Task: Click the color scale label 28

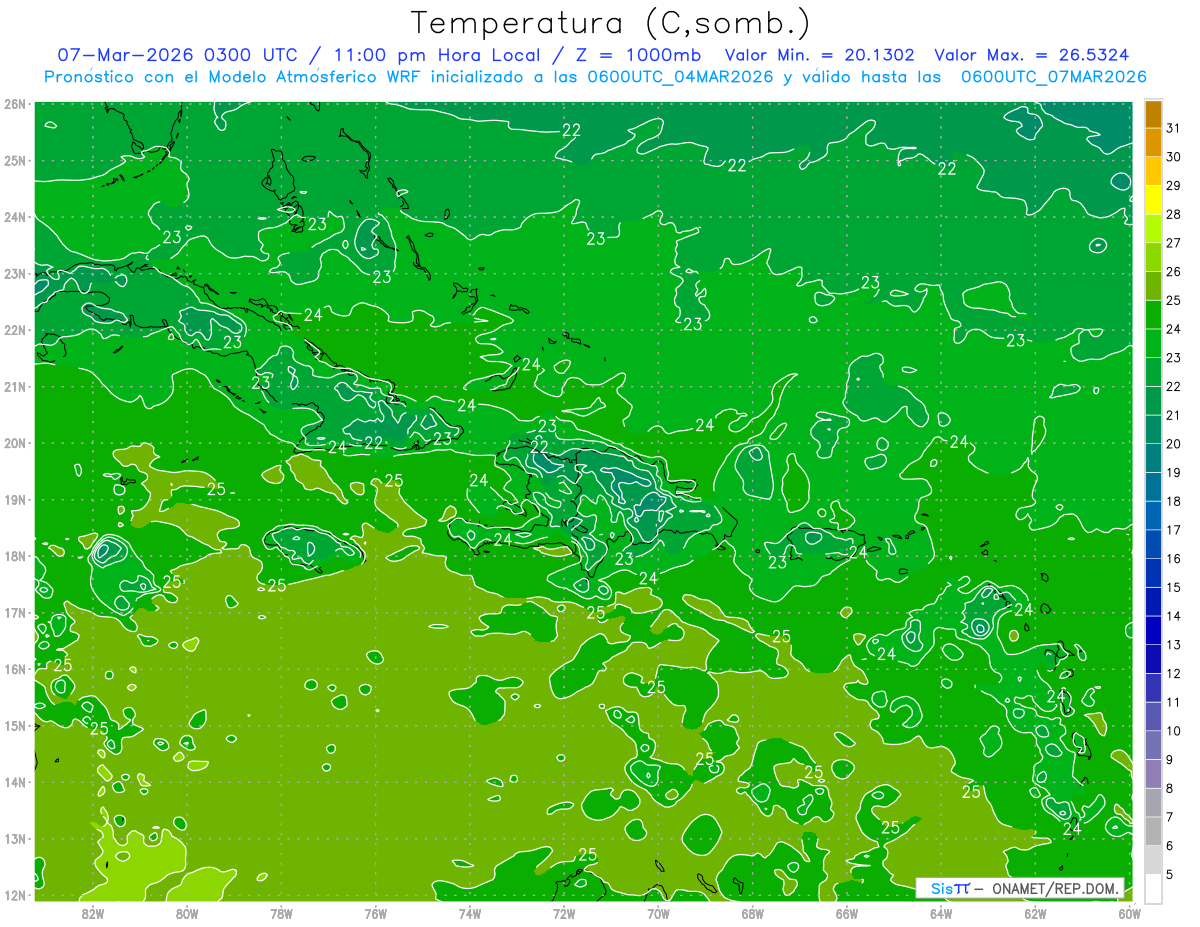Action: pyautogui.click(x=1174, y=214)
